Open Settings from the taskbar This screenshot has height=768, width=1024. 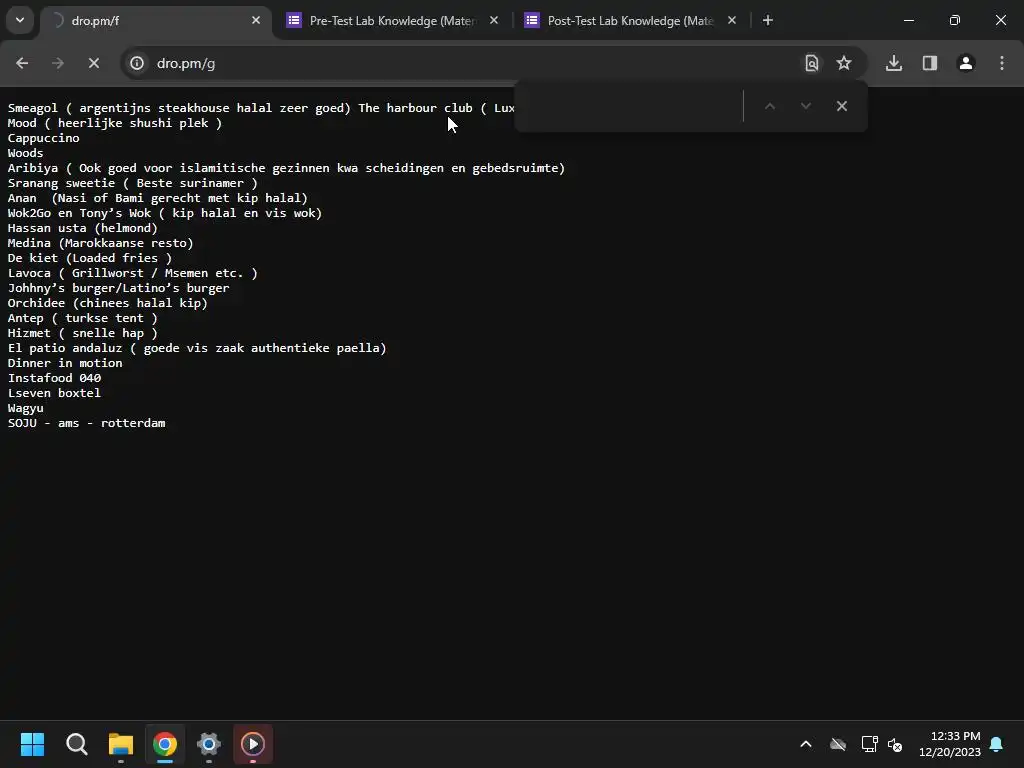209,744
